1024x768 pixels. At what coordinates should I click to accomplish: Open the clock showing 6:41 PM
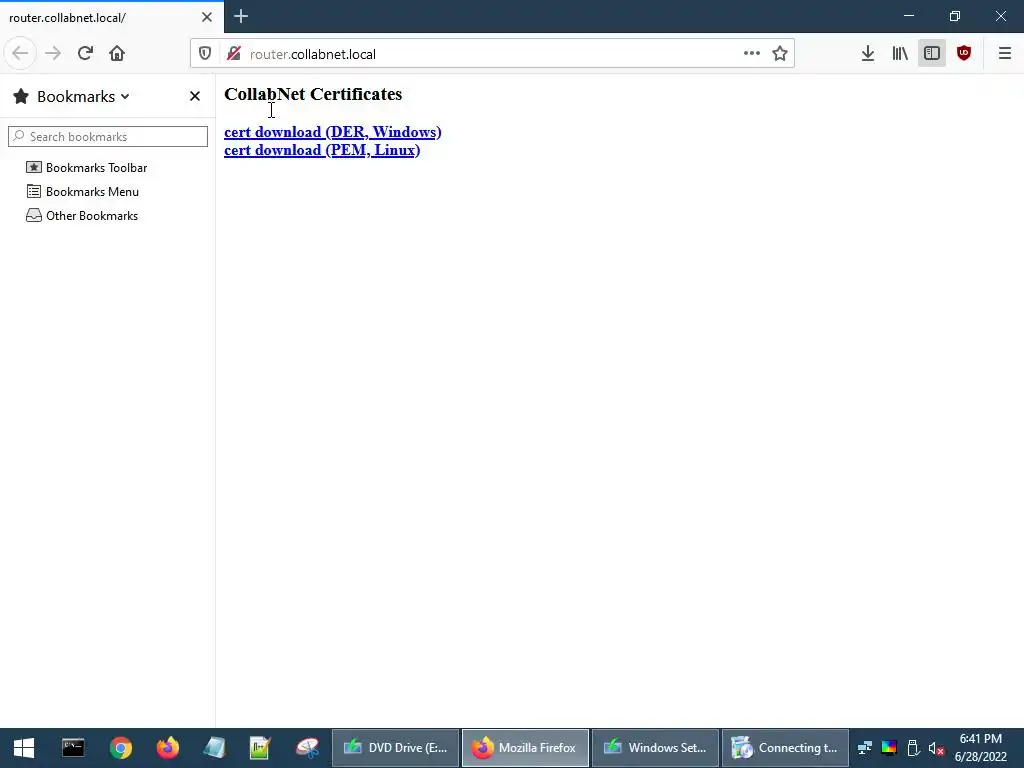point(980,748)
